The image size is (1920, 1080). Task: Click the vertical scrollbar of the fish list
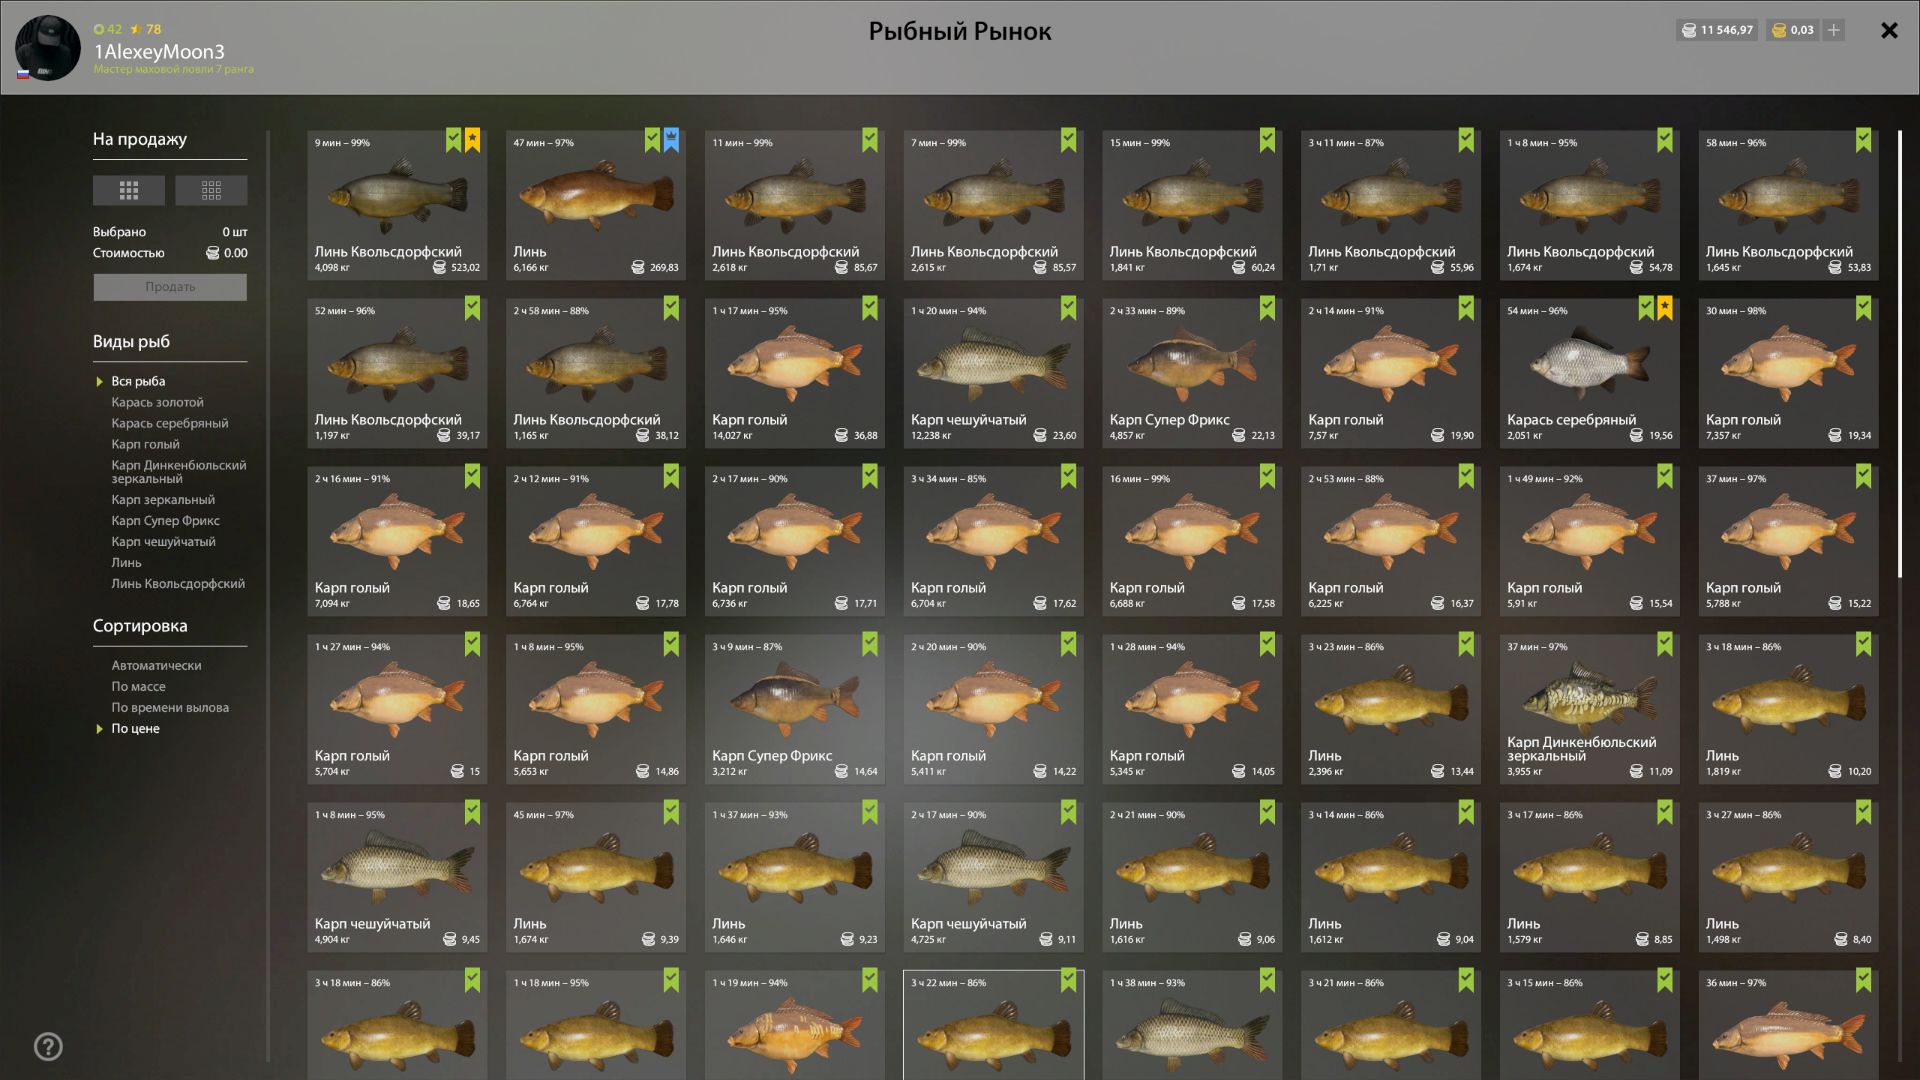(x=1900, y=354)
